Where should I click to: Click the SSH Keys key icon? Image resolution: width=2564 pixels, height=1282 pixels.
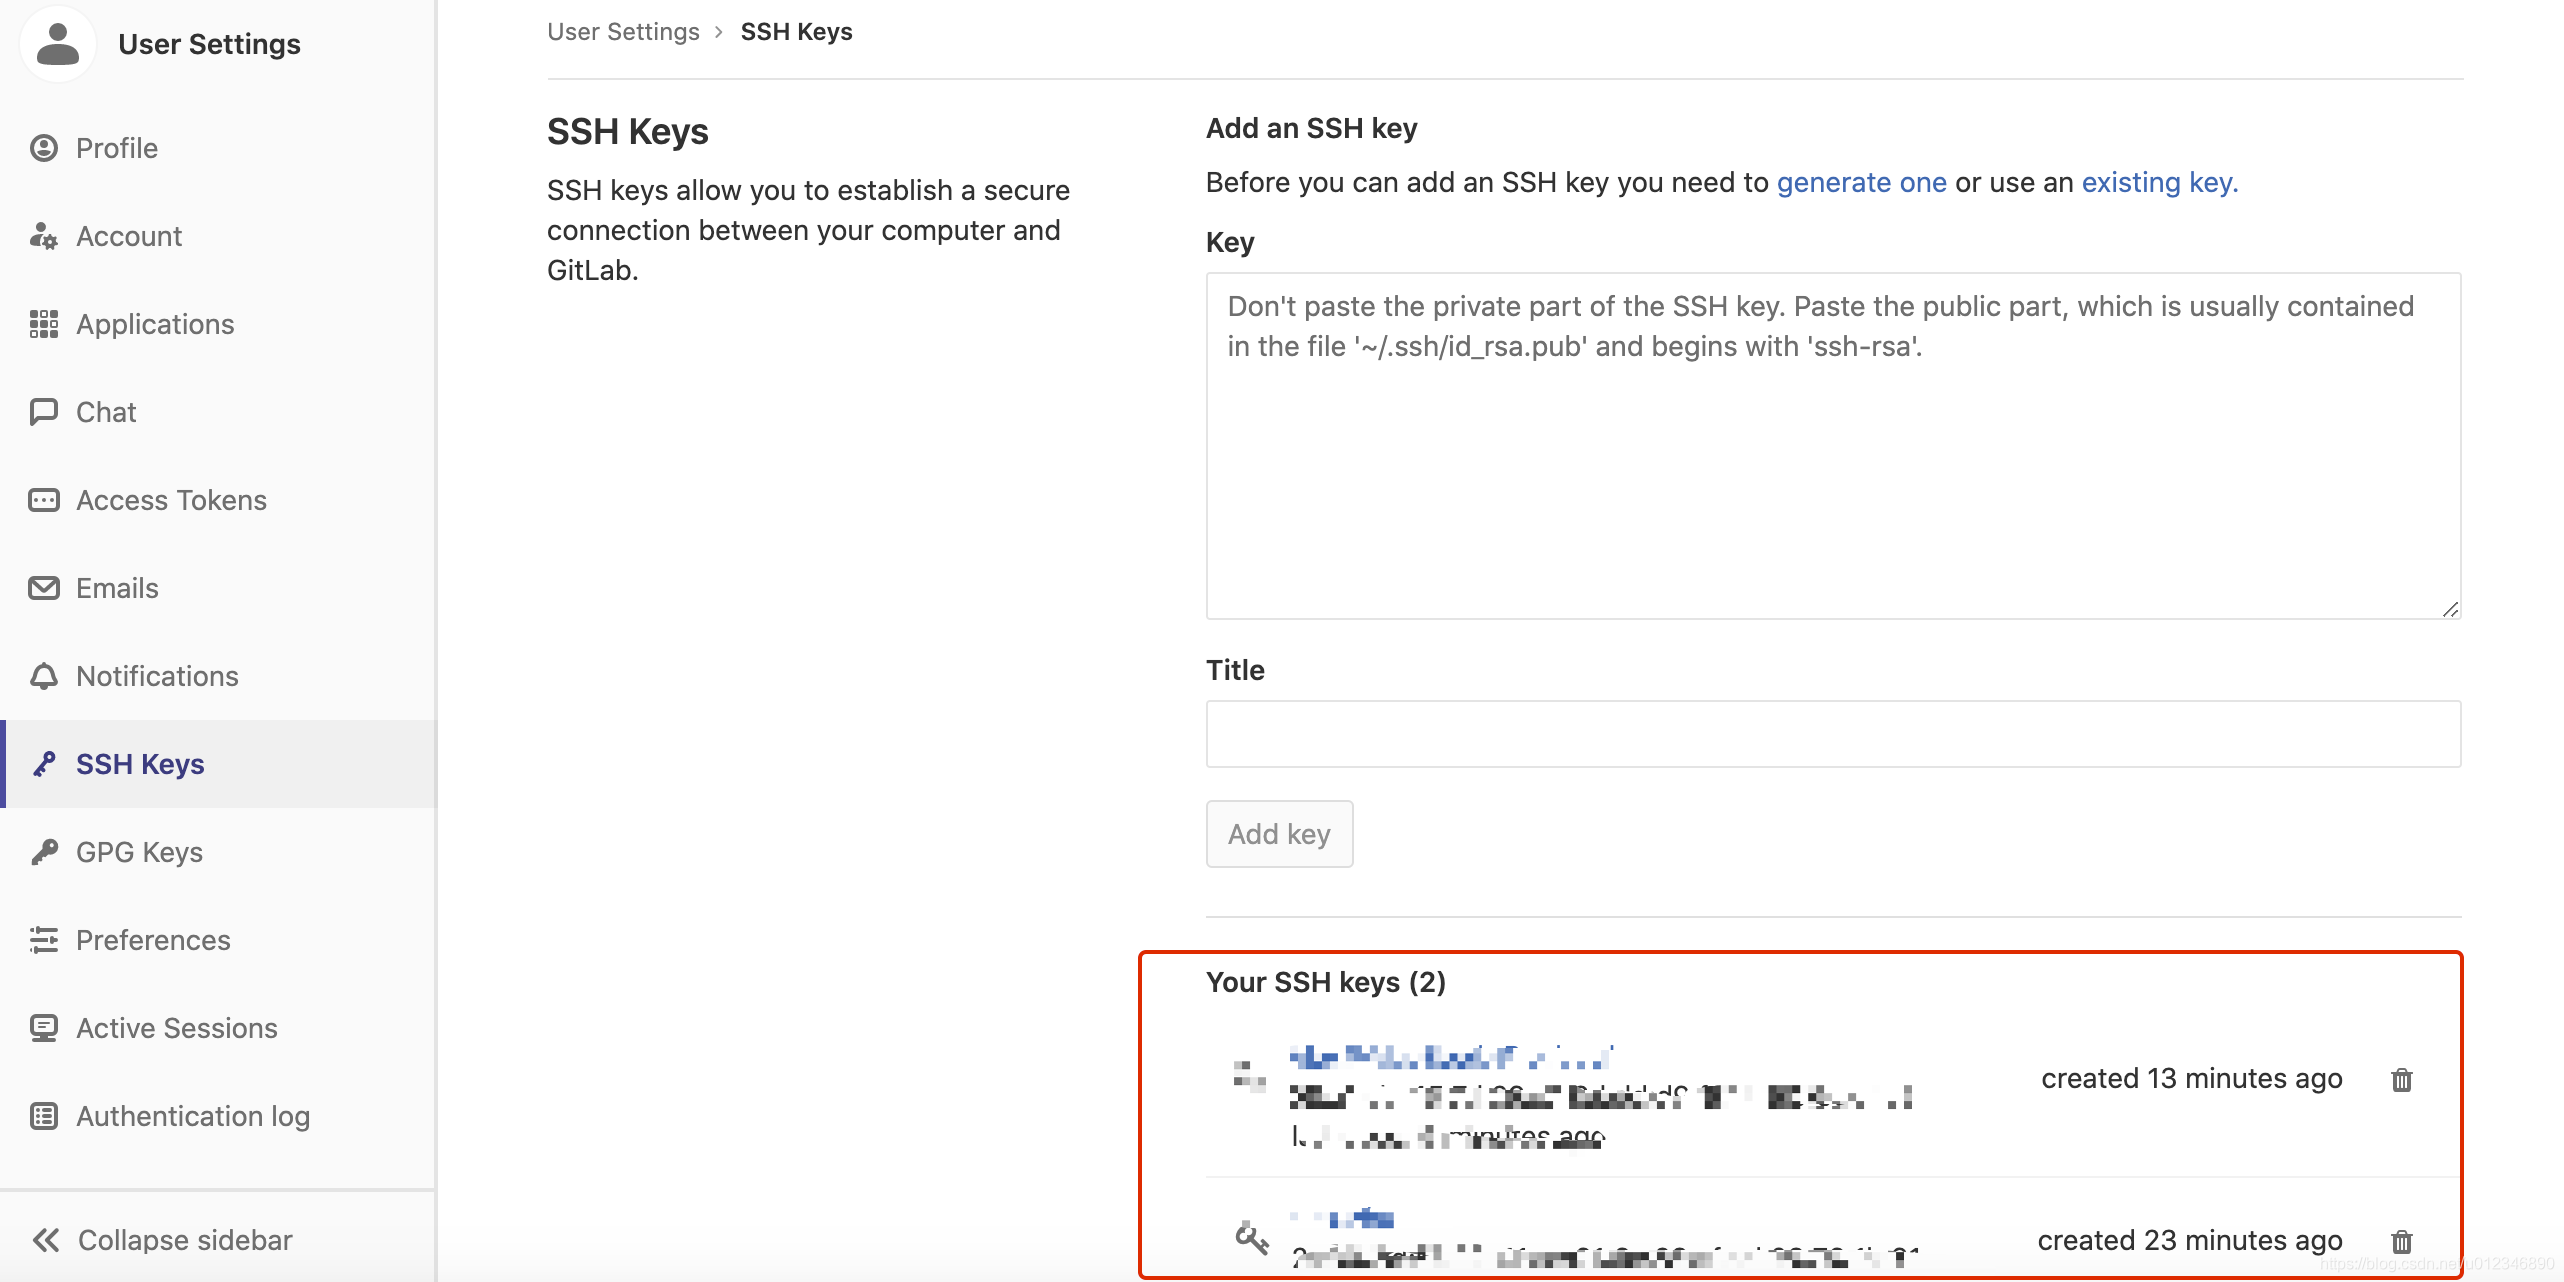point(44,764)
